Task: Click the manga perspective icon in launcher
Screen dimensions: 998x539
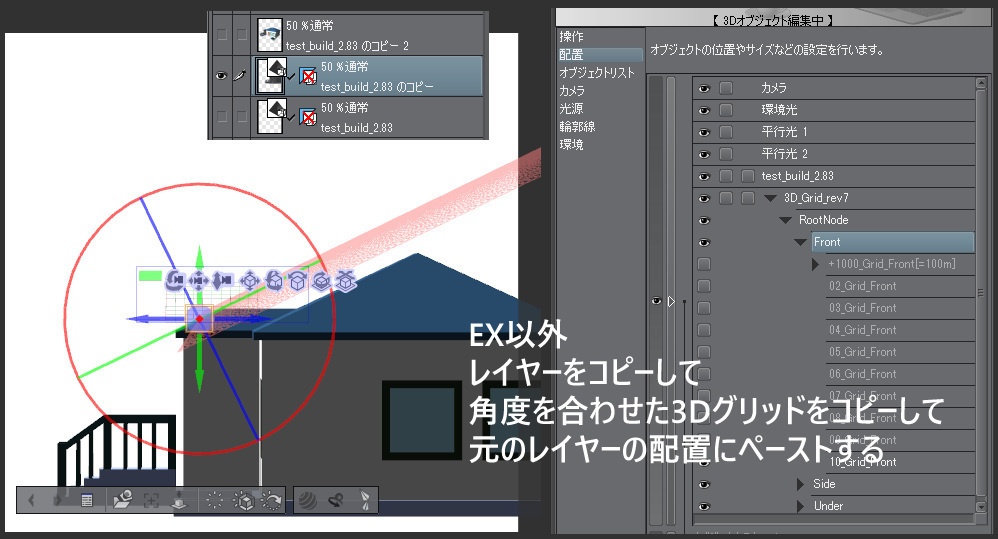Action: 365,500
